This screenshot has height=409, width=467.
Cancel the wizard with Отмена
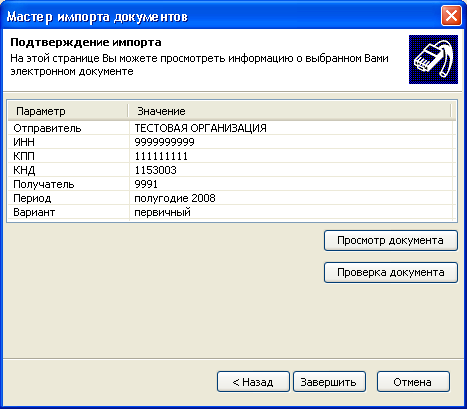pyautogui.click(x=413, y=382)
